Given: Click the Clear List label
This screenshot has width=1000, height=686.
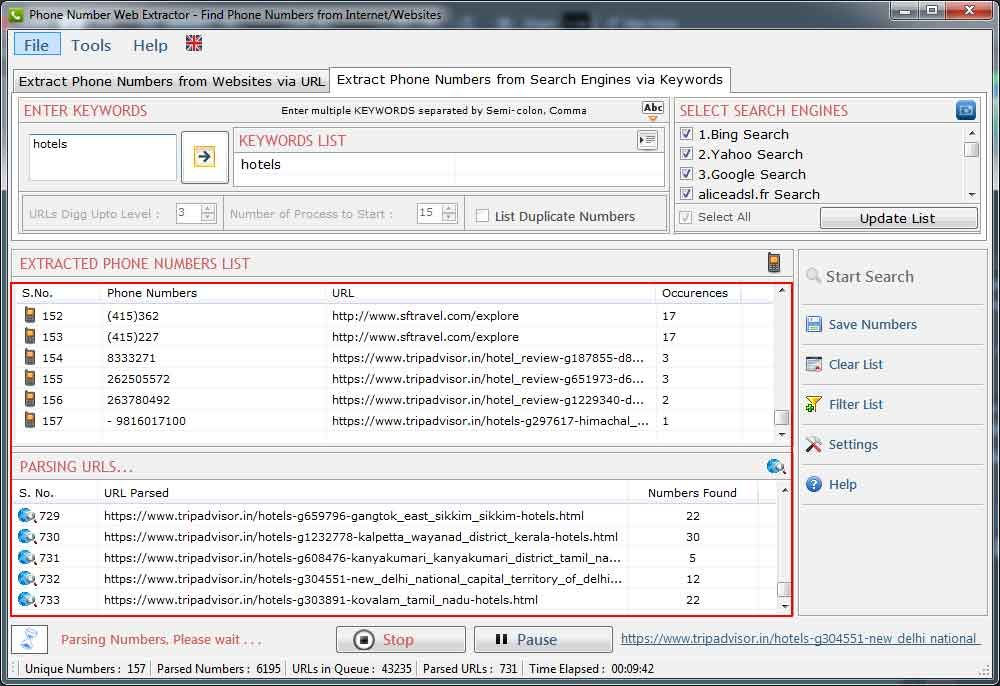Looking at the screenshot, I should 856,364.
